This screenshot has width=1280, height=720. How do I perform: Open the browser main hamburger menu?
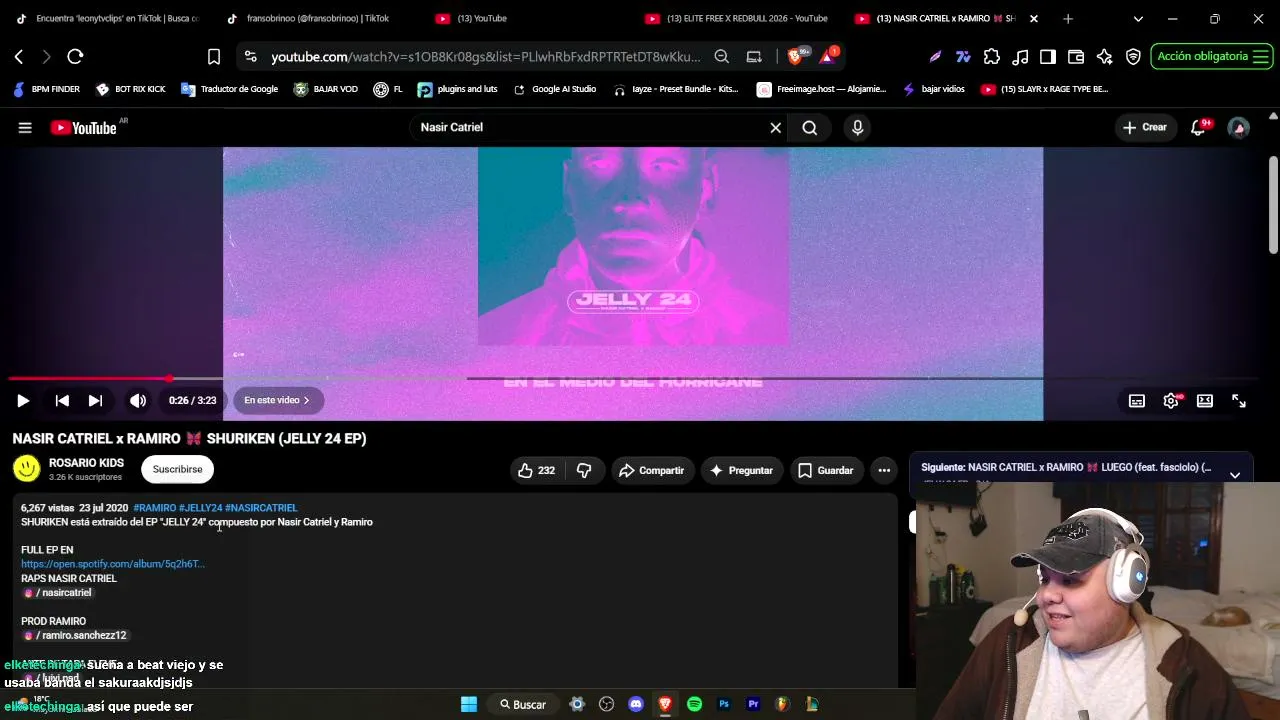tap(1261, 57)
